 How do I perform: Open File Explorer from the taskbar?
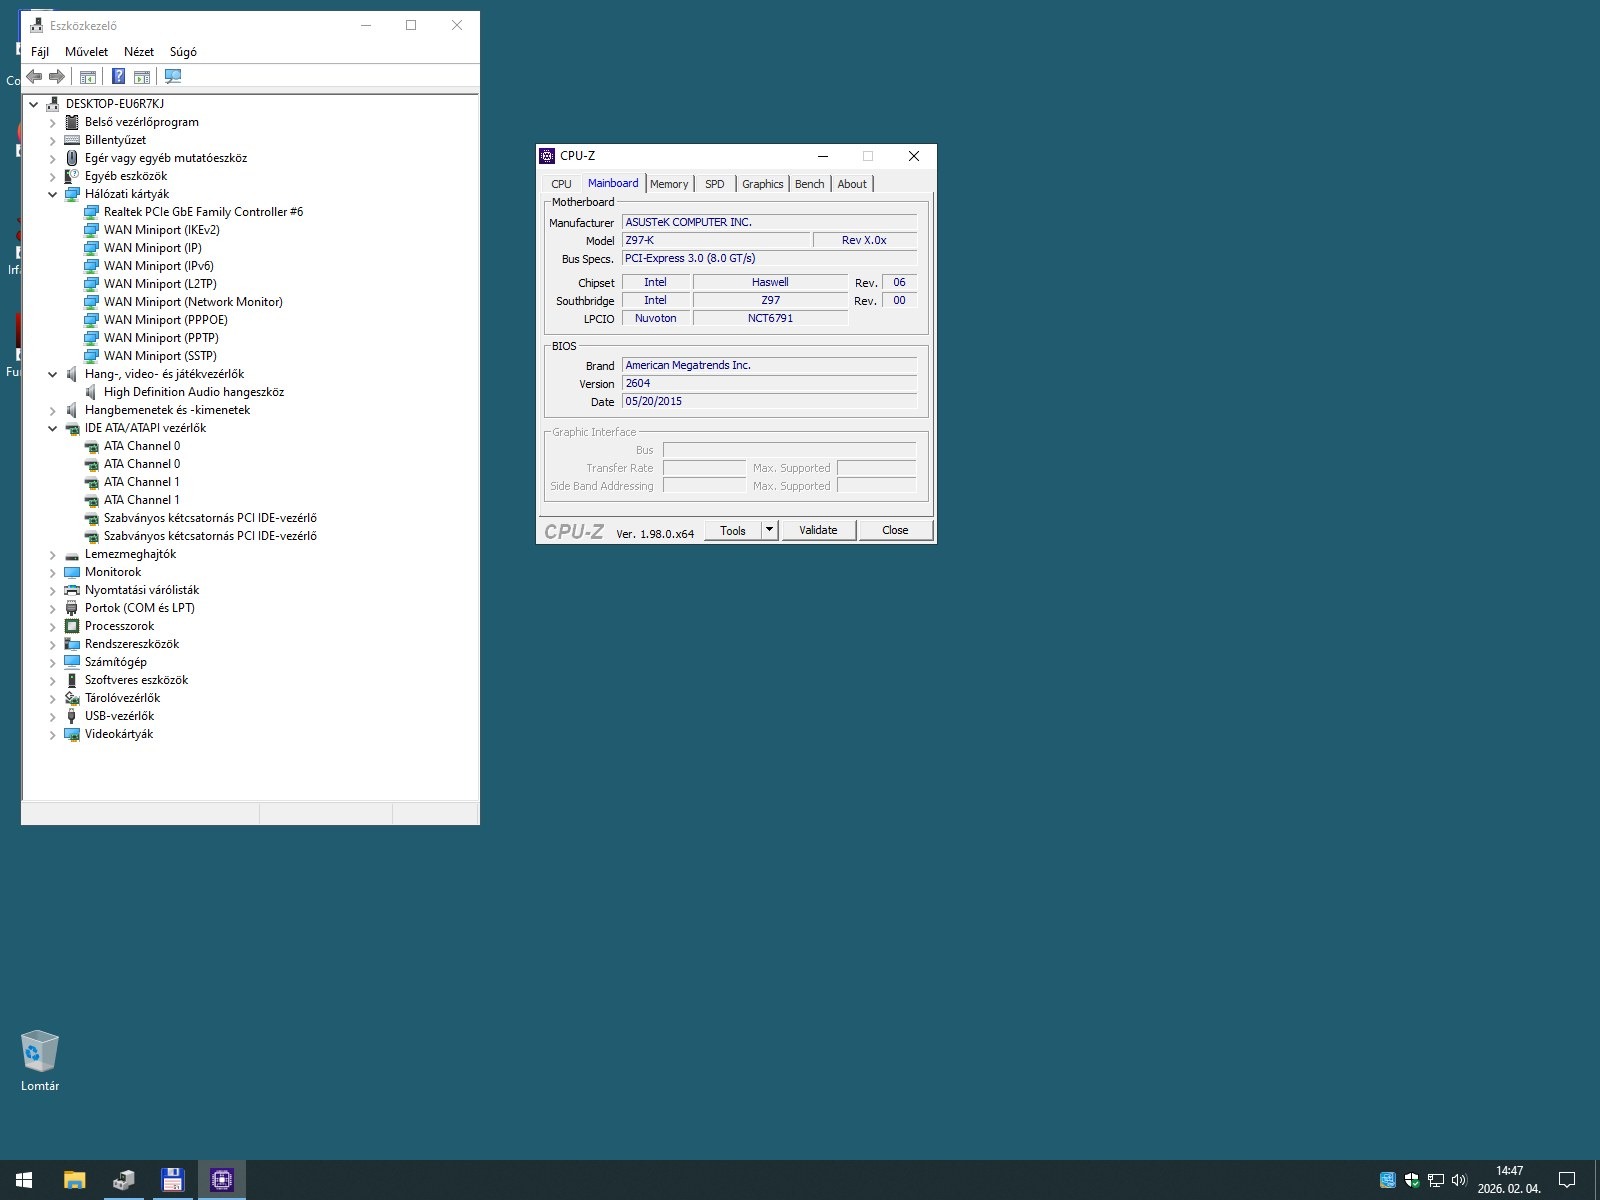pyautogui.click(x=74, y=1180)
